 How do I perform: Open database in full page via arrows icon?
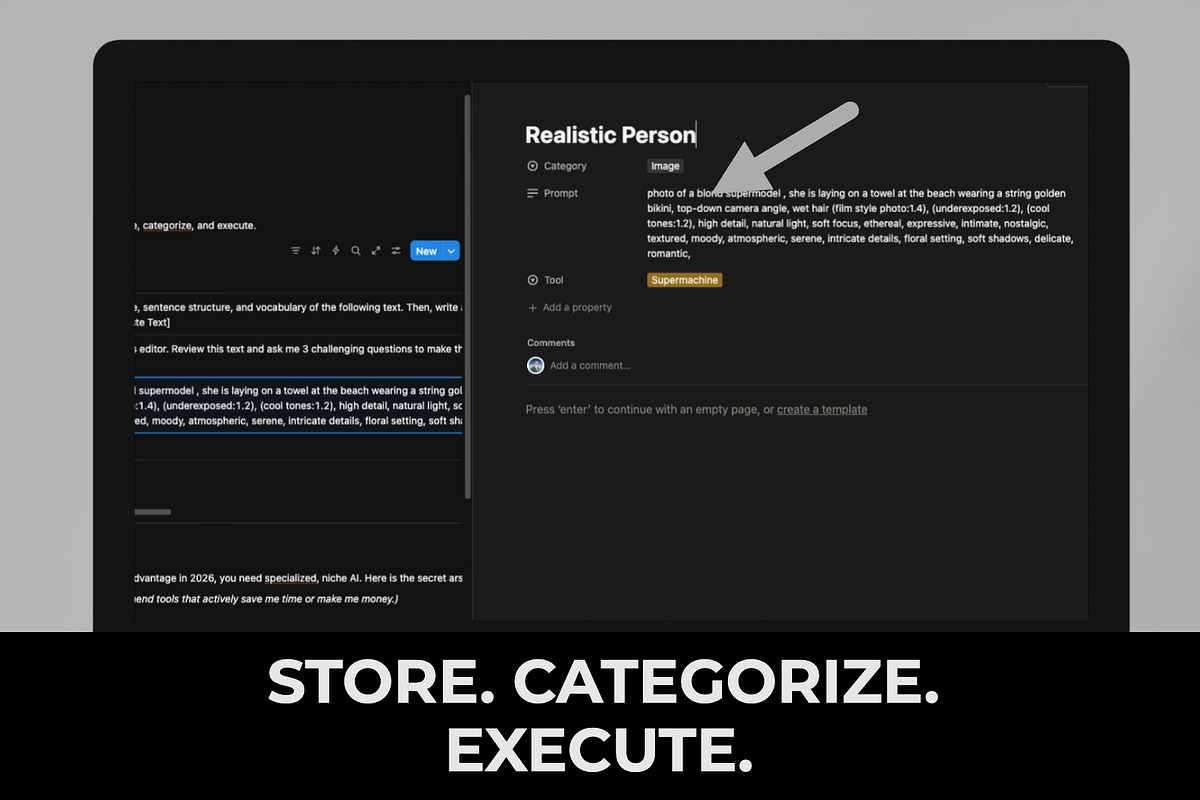376,251
